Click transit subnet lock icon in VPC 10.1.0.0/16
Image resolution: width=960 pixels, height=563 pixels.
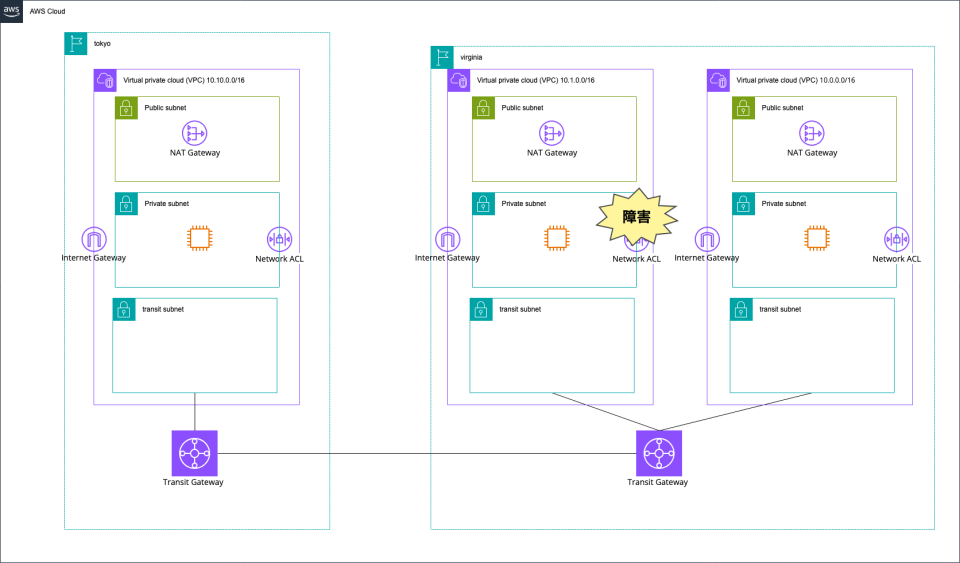click(481, 310)
